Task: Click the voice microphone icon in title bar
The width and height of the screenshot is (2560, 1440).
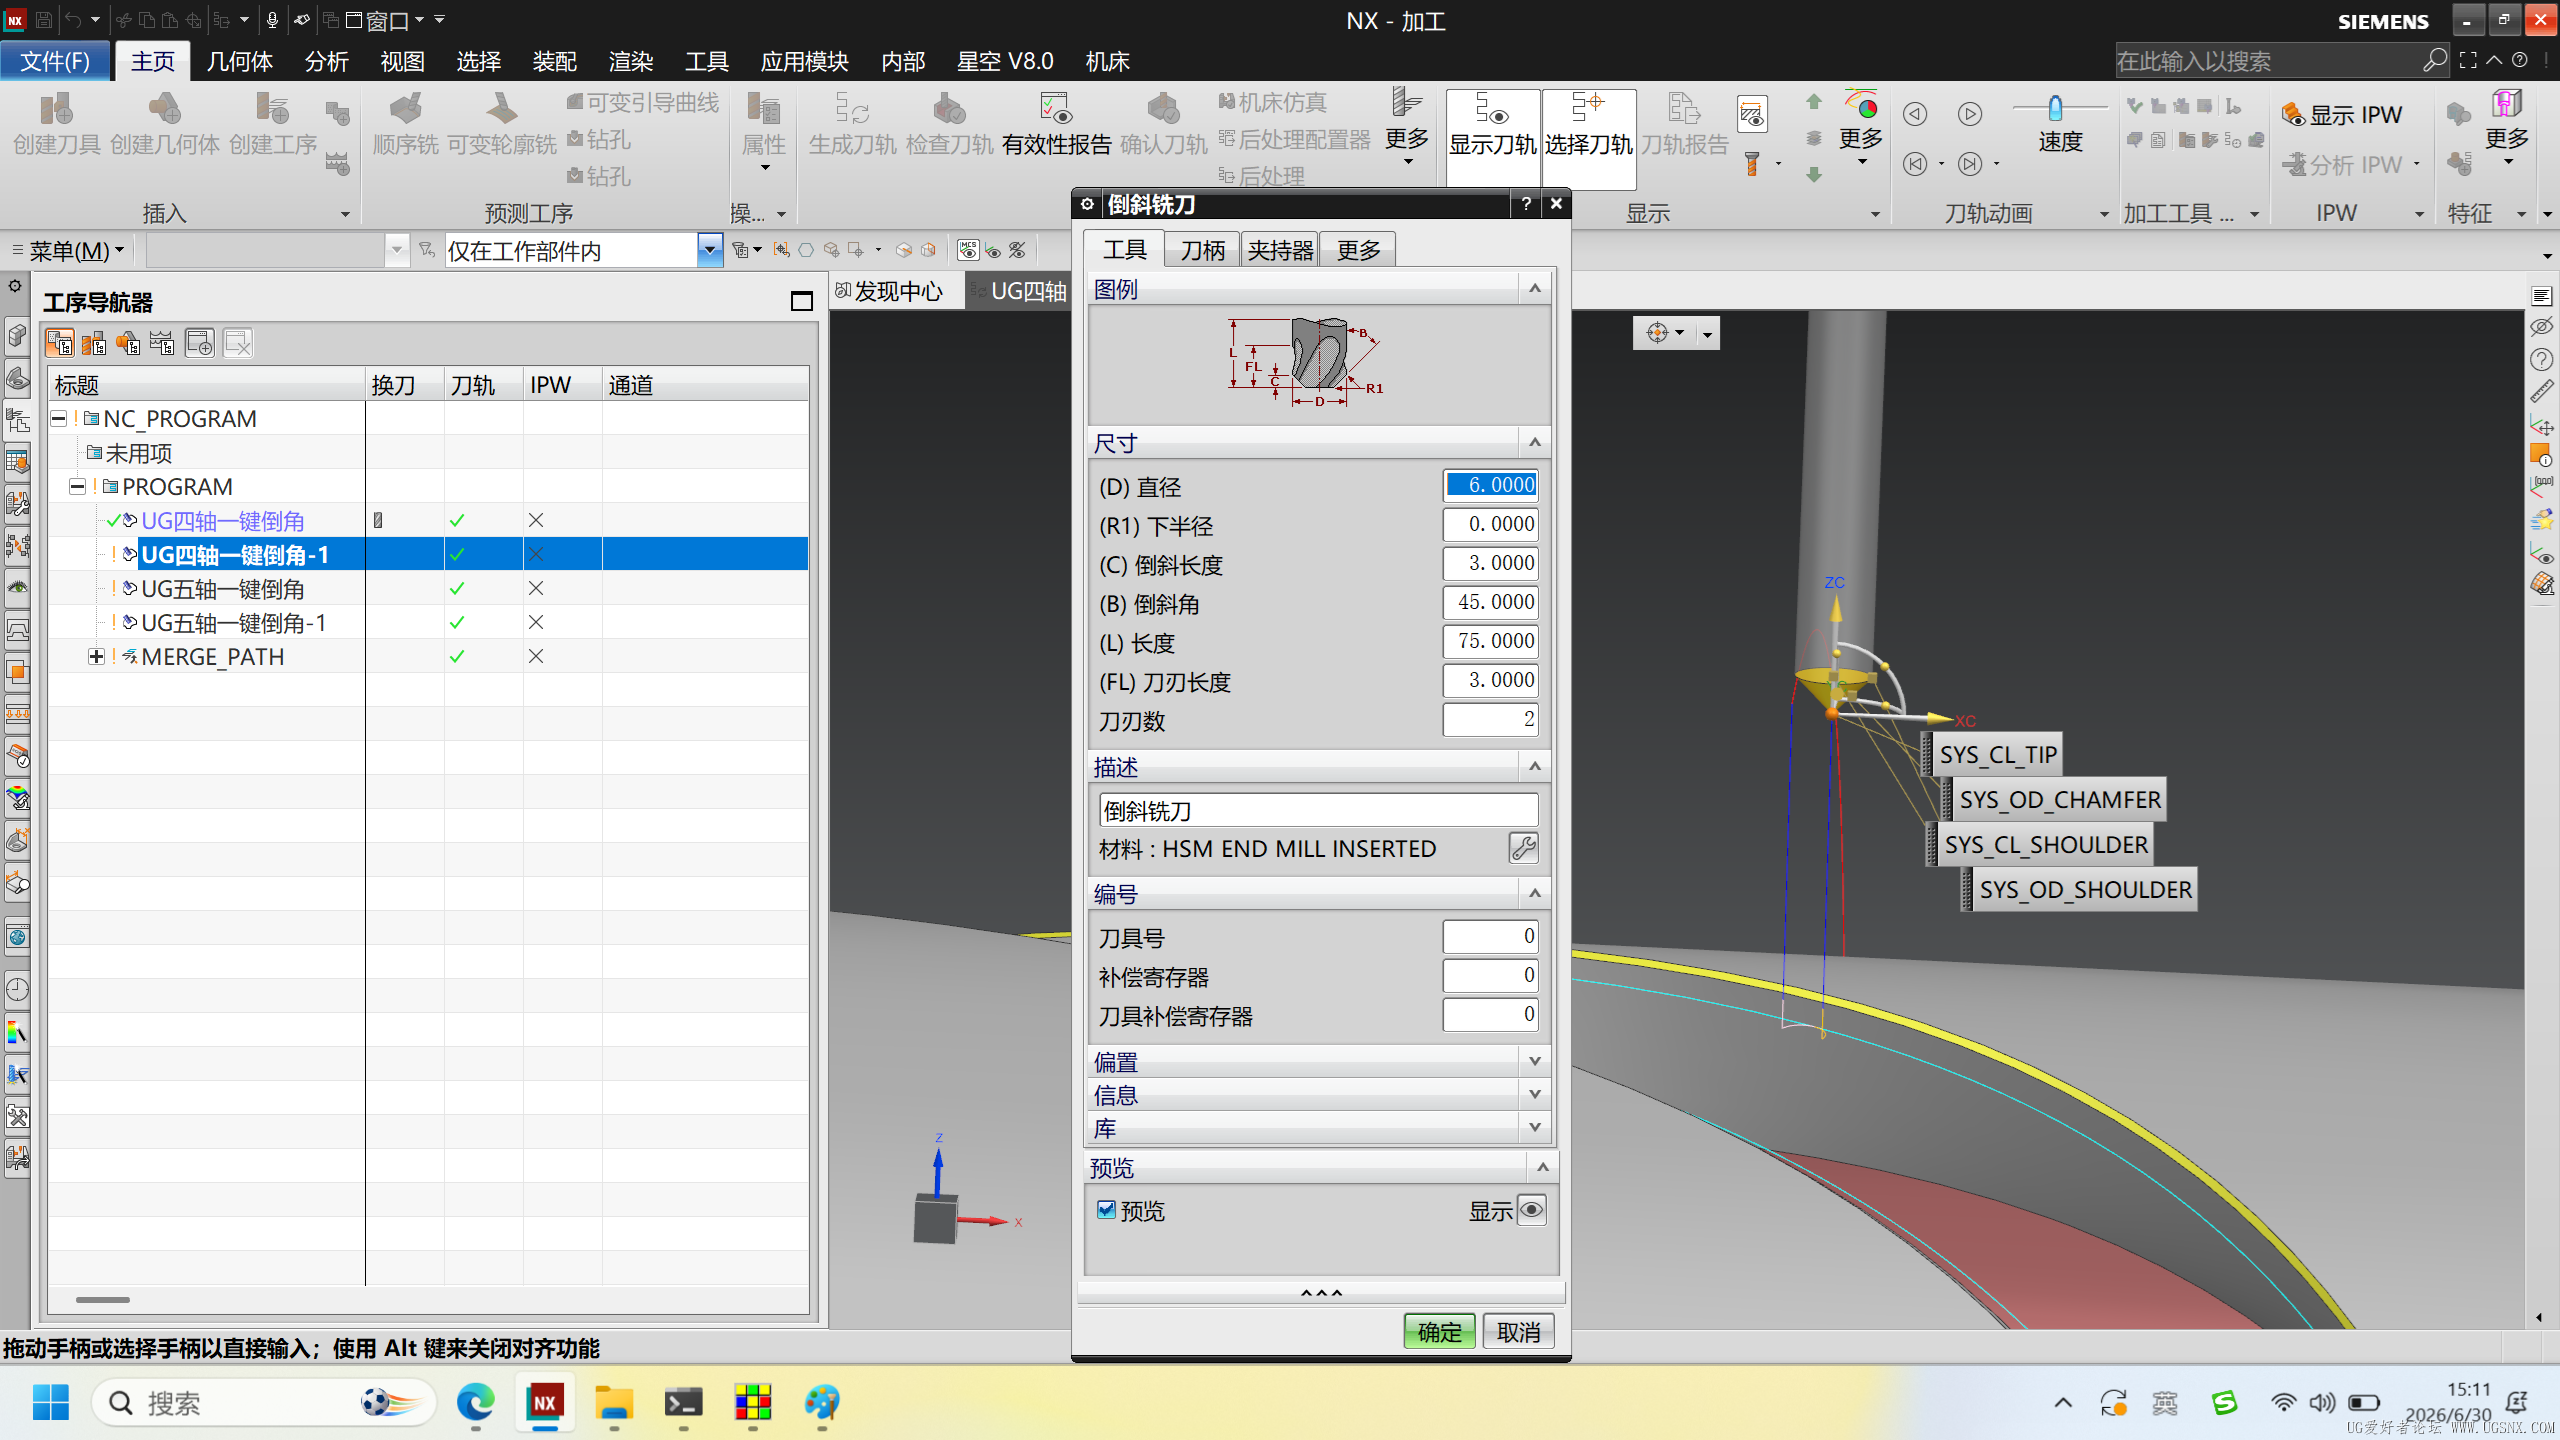Action: [272, 20]
